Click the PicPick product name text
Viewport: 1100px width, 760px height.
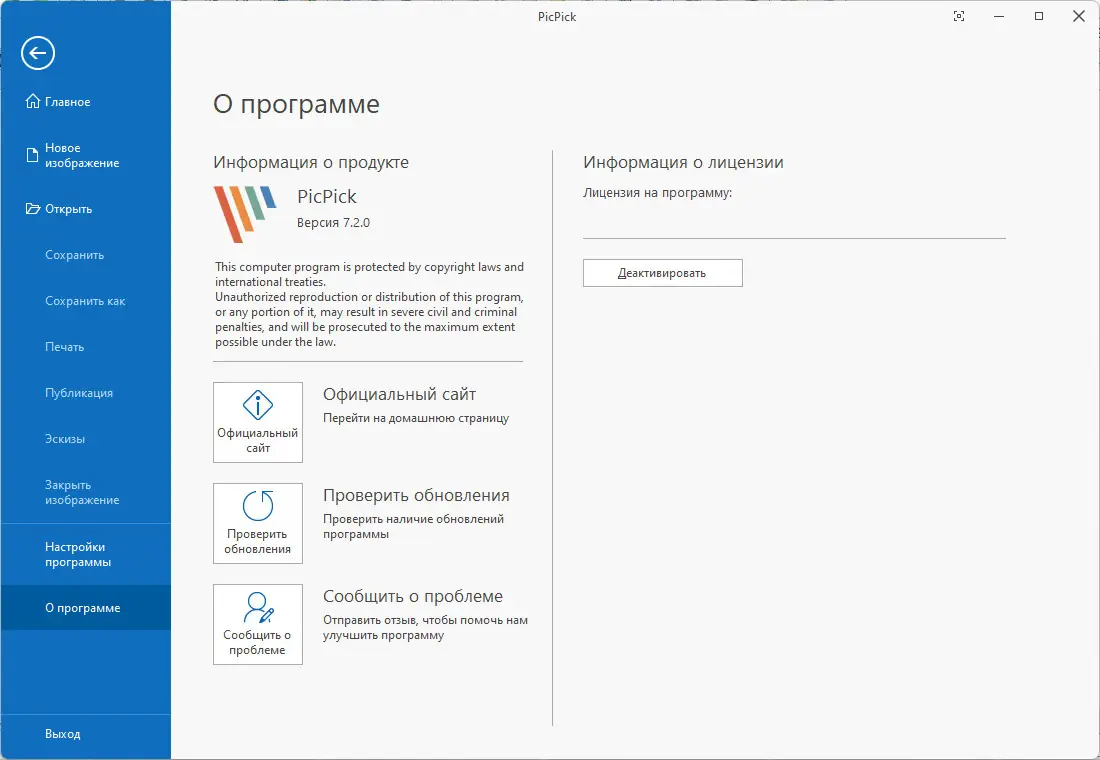click(327, 196)
